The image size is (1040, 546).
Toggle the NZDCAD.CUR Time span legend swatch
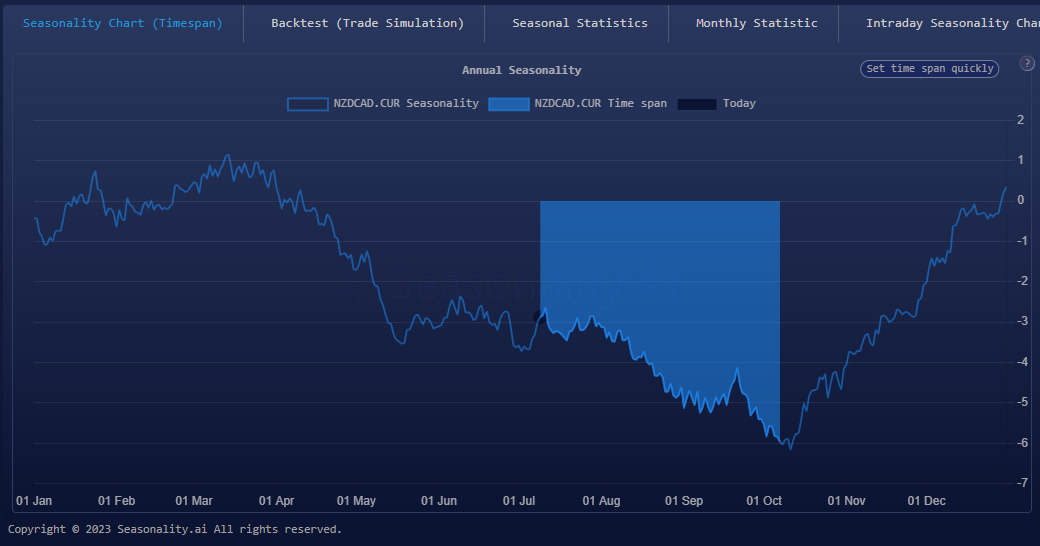tap(508, 104)
